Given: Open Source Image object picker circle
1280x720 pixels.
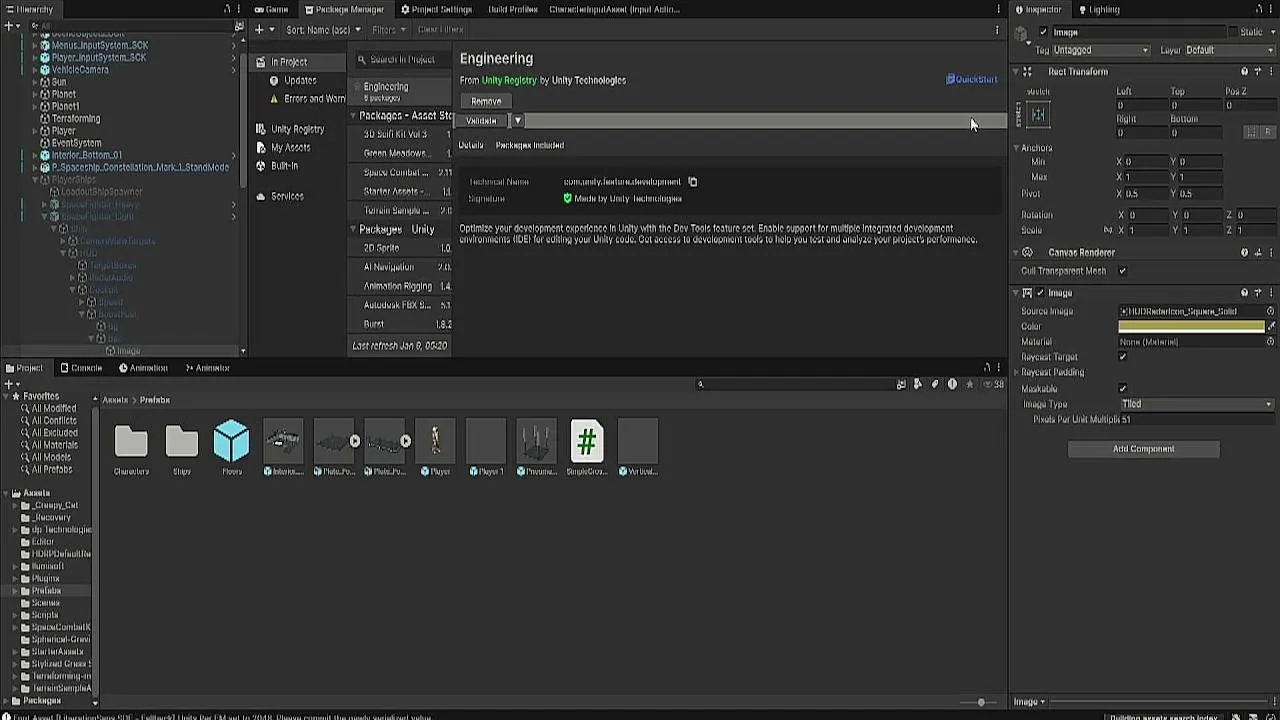Looking at the screenshot, I should [x=1270, y=311].
